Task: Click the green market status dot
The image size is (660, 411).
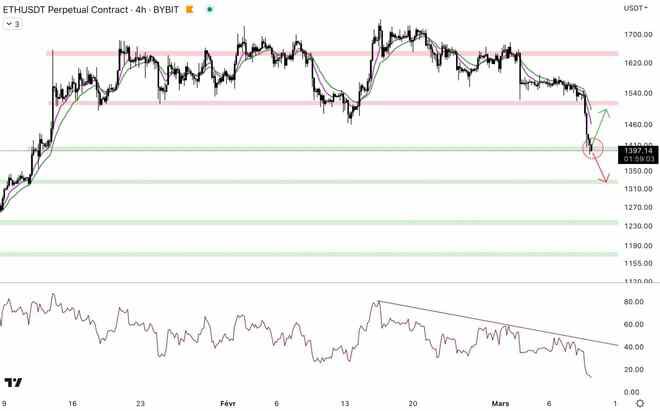Action: point(210,9)
